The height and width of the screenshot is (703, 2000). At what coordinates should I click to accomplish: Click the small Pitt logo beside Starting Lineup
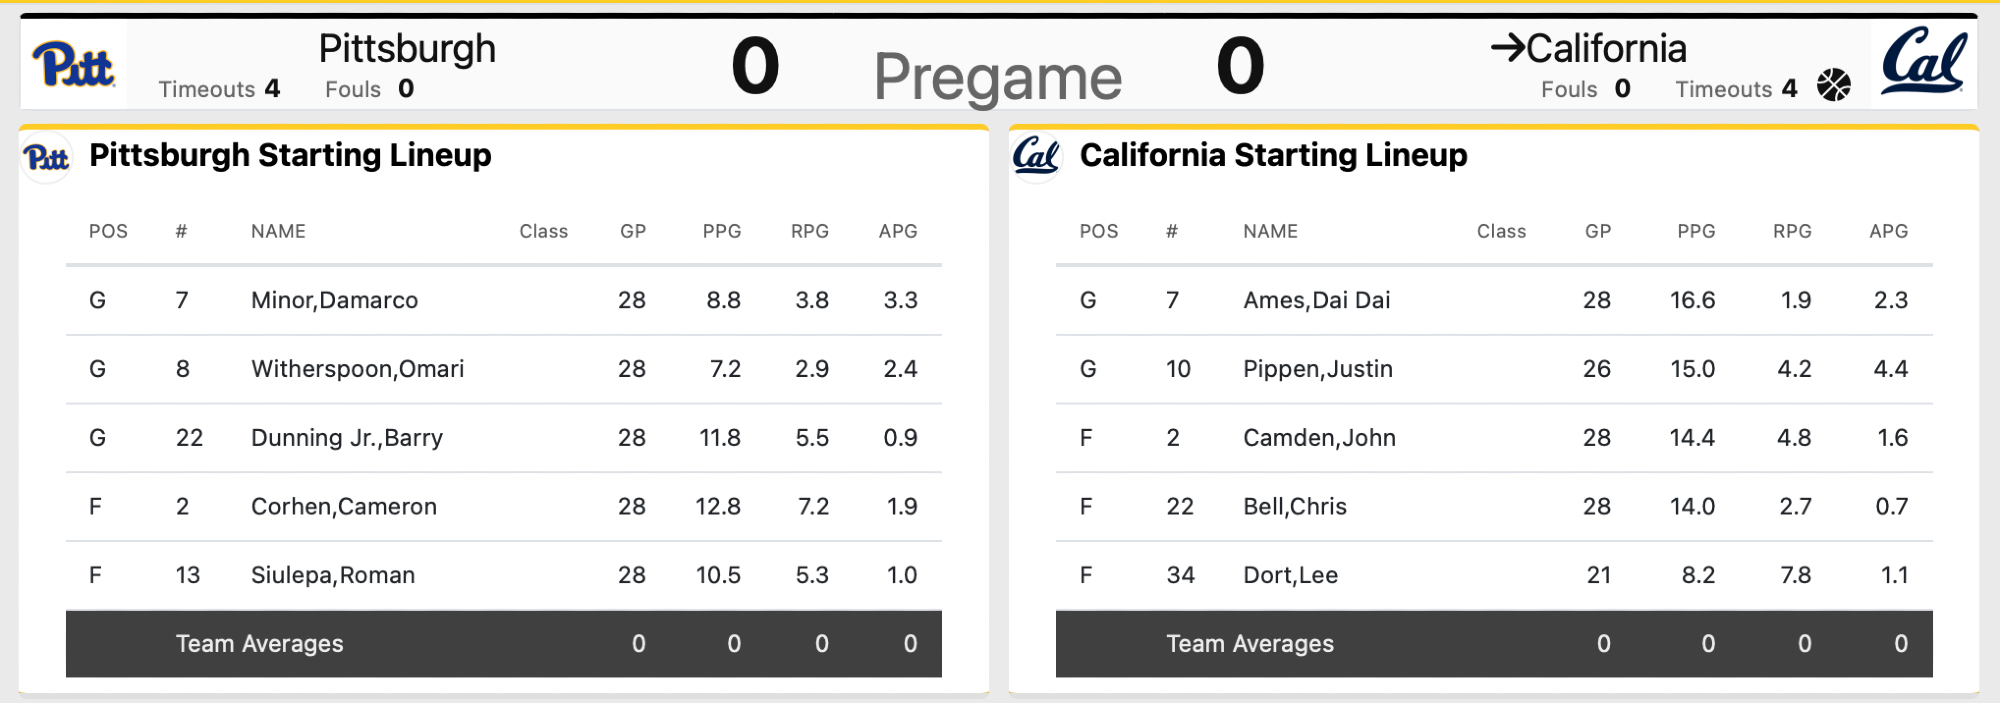[x=46, y=157]
